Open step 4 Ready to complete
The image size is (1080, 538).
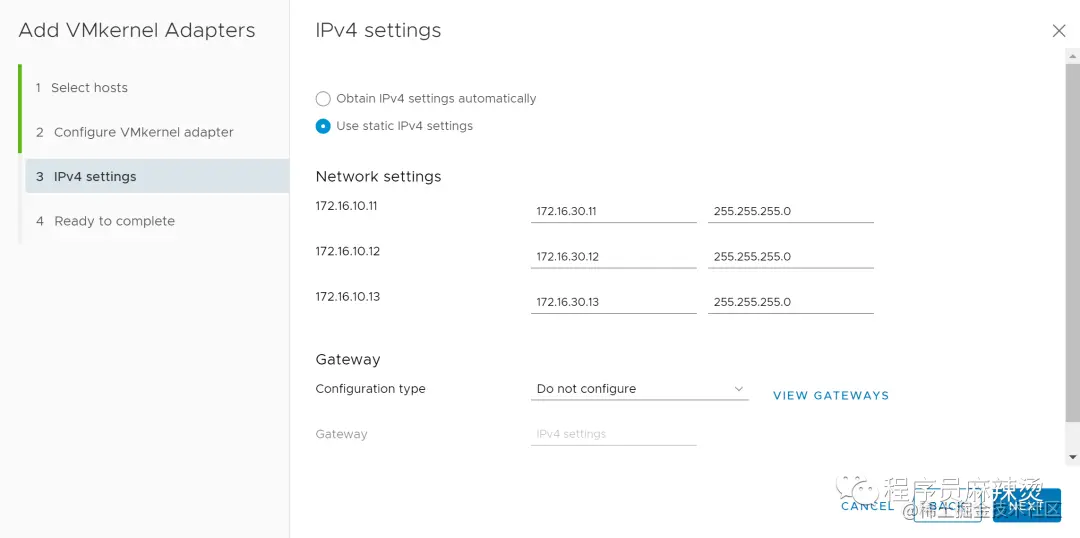105,221
